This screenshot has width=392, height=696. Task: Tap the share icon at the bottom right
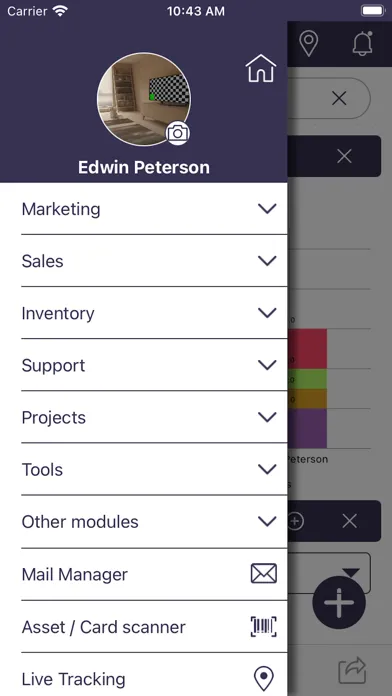(352, 670)
